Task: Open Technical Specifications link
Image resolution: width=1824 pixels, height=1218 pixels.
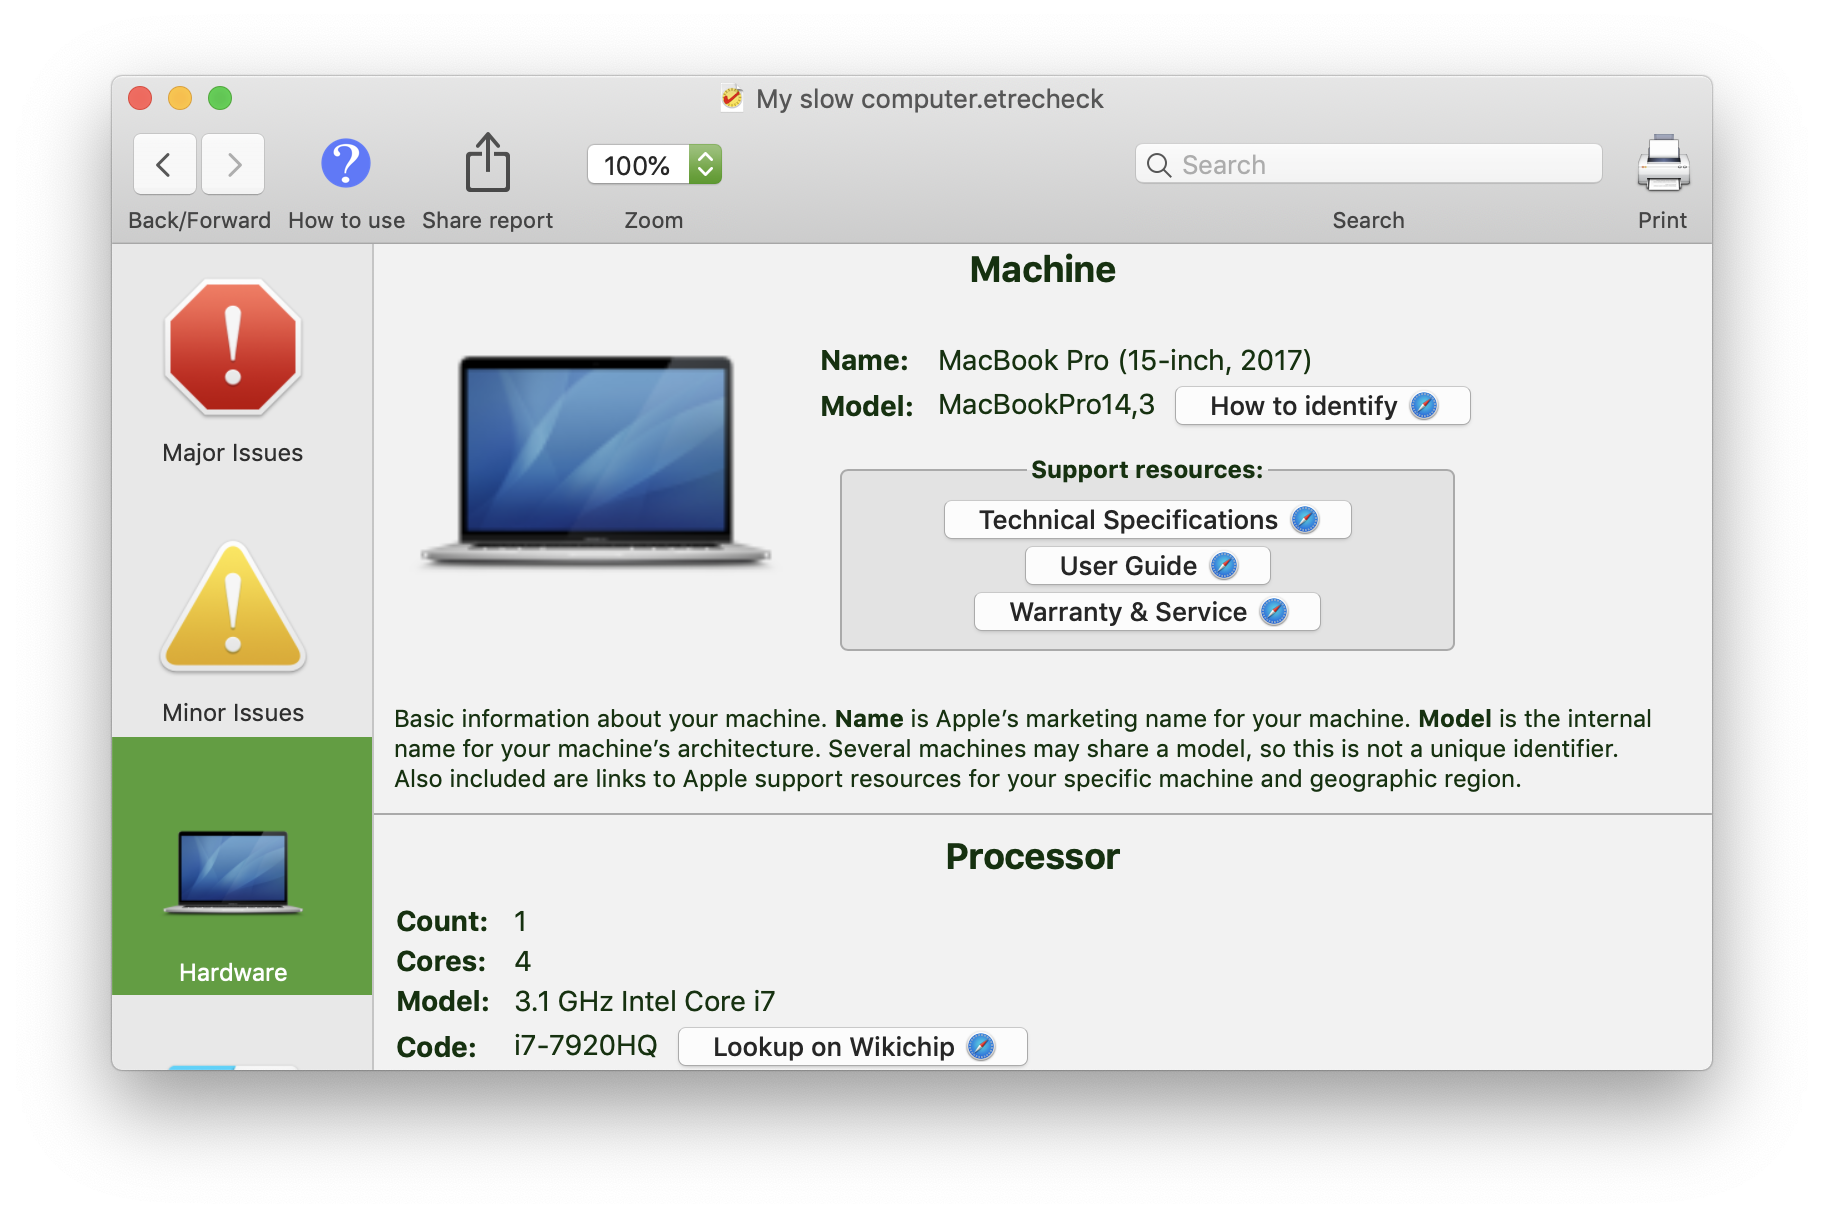Action: click(x=1147, y=520)
